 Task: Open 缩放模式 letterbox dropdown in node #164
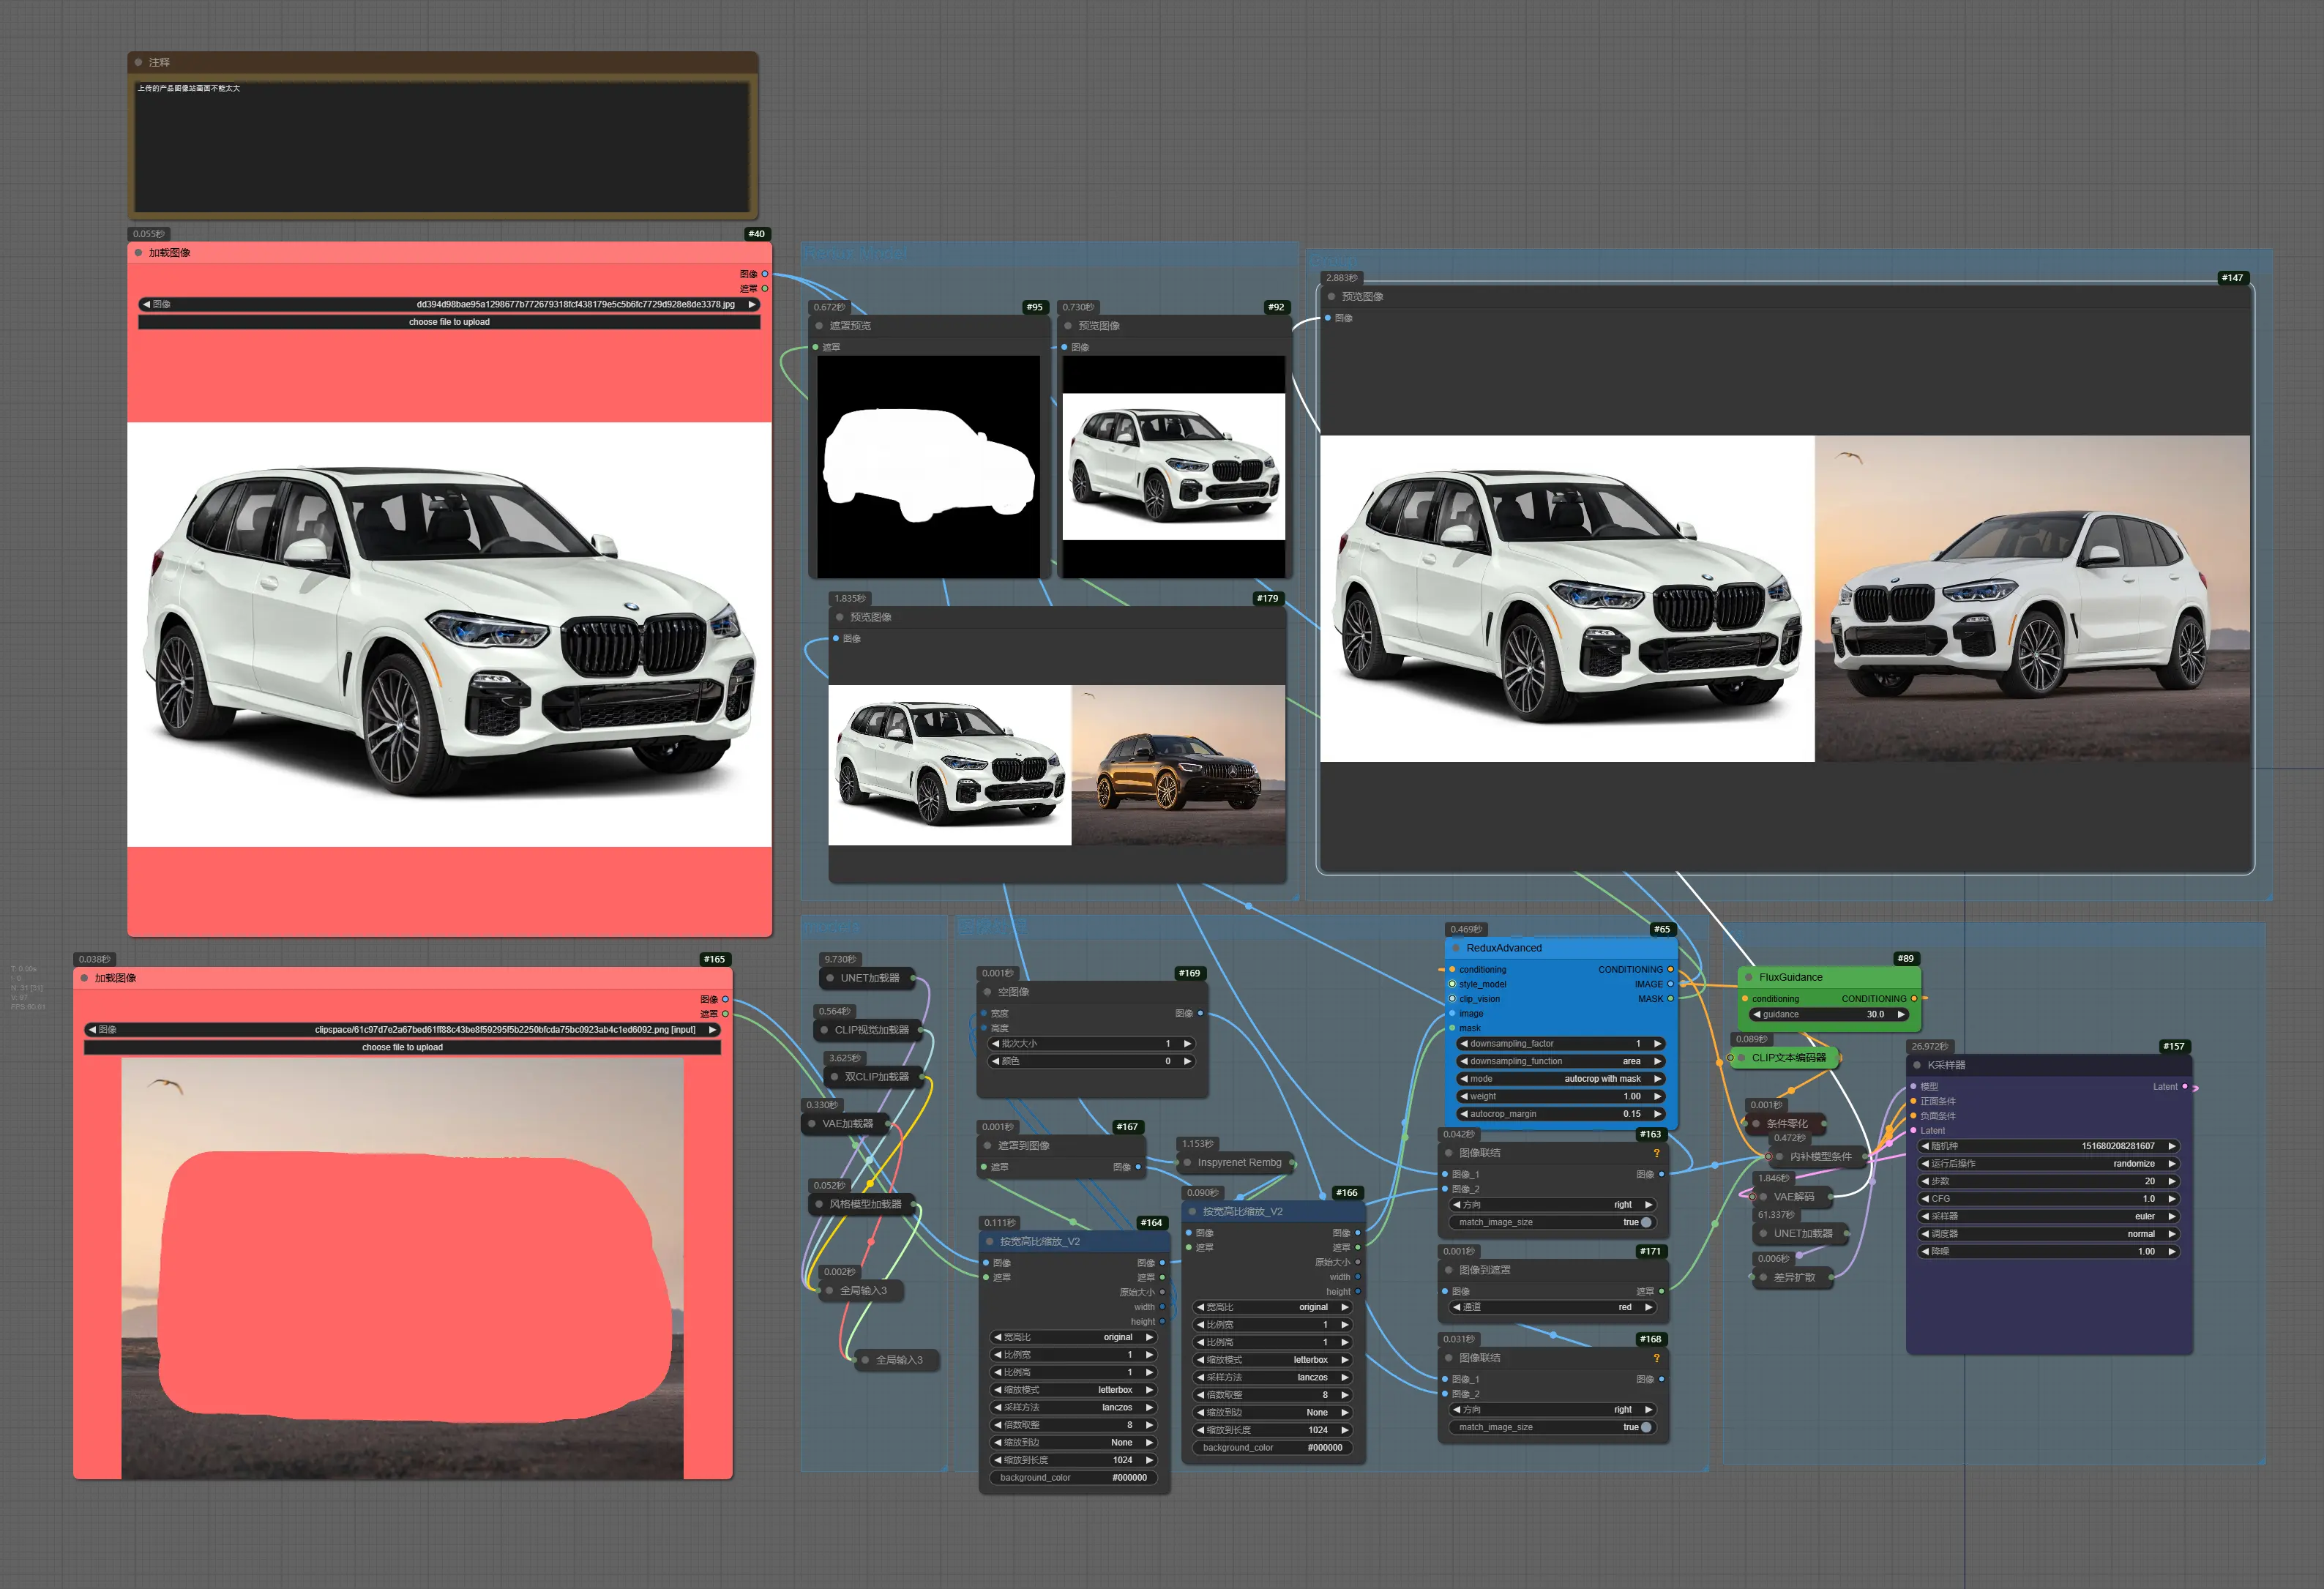pos(1074,1390)
